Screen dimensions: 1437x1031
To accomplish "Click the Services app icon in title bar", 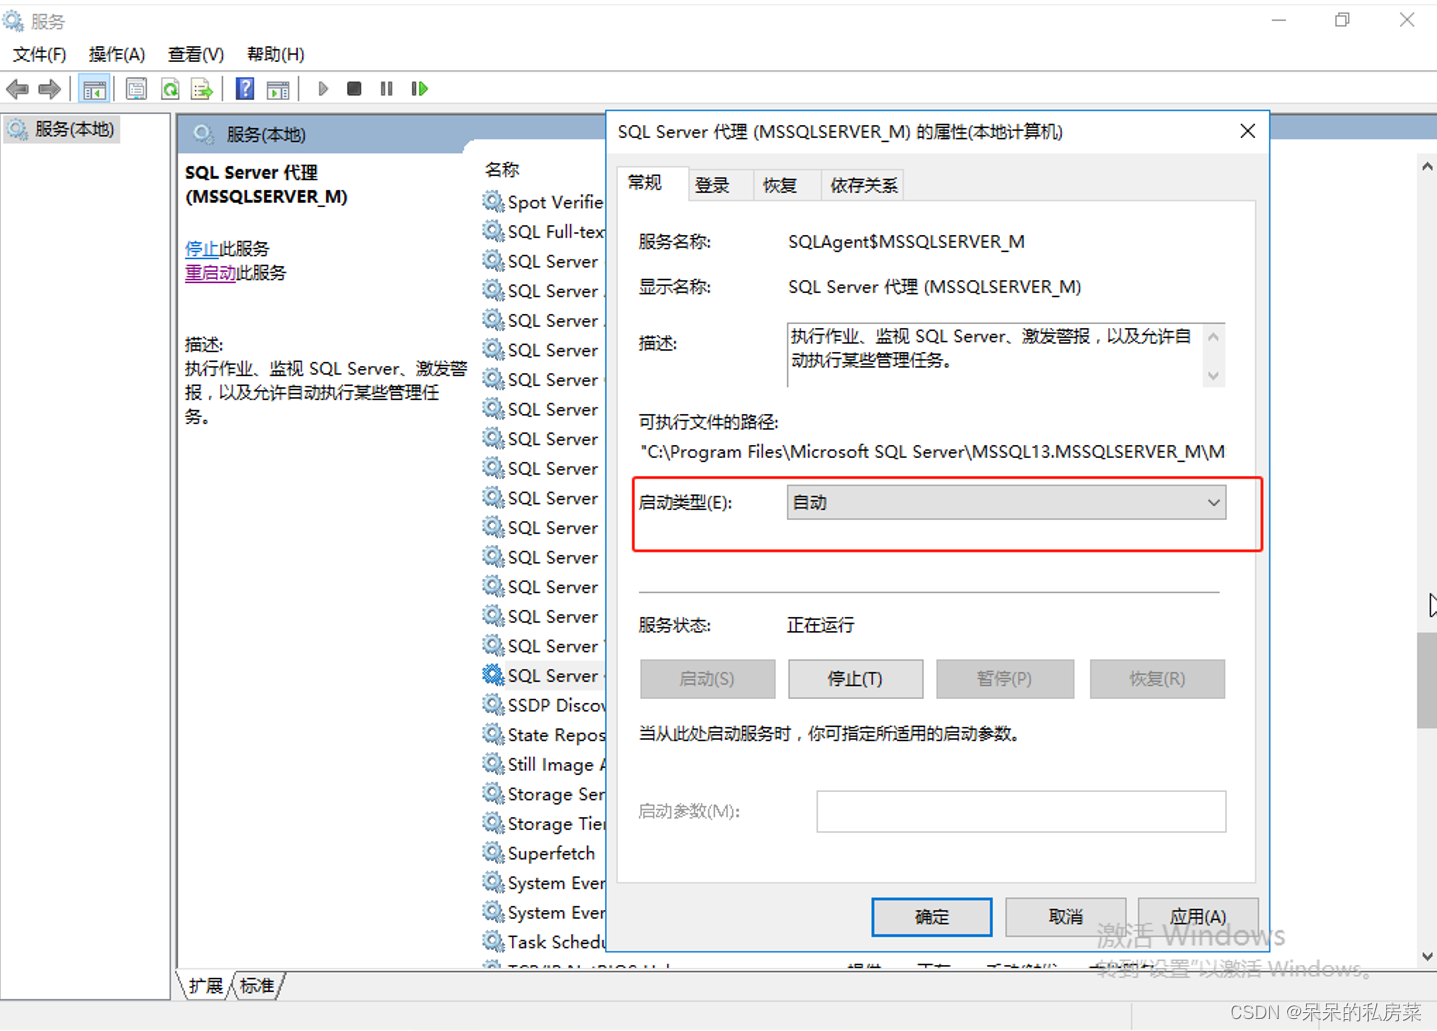I will pos(14,20).
